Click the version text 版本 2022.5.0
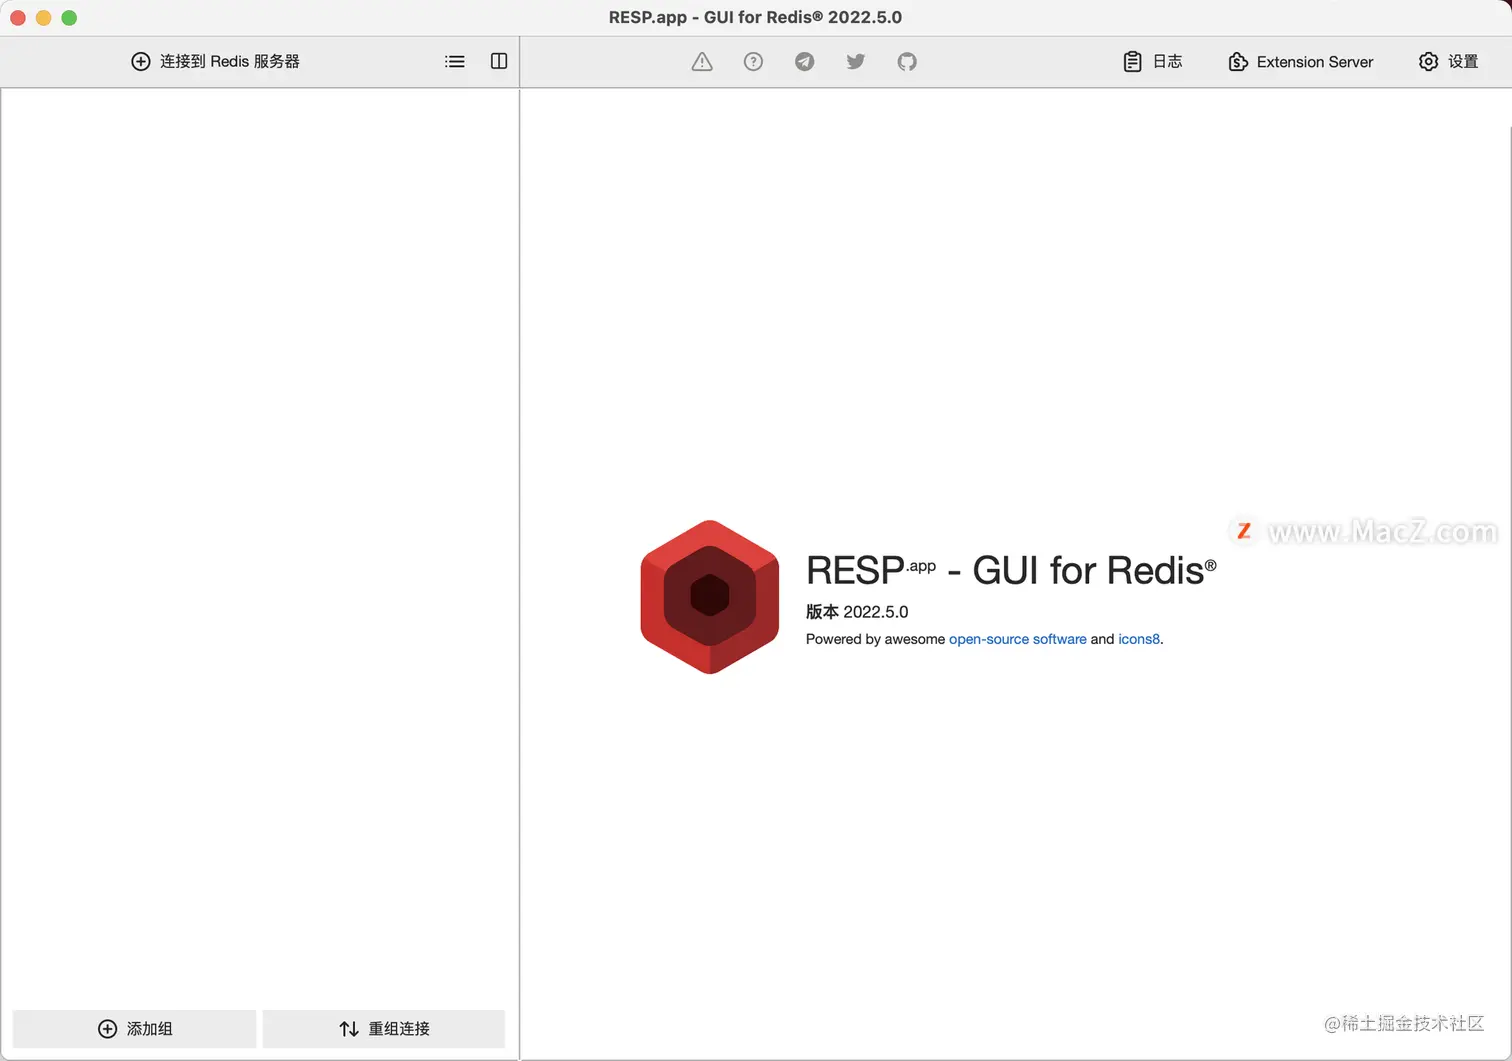Viewport: 1512px width, 1061px height. click(x=857, y=612)
